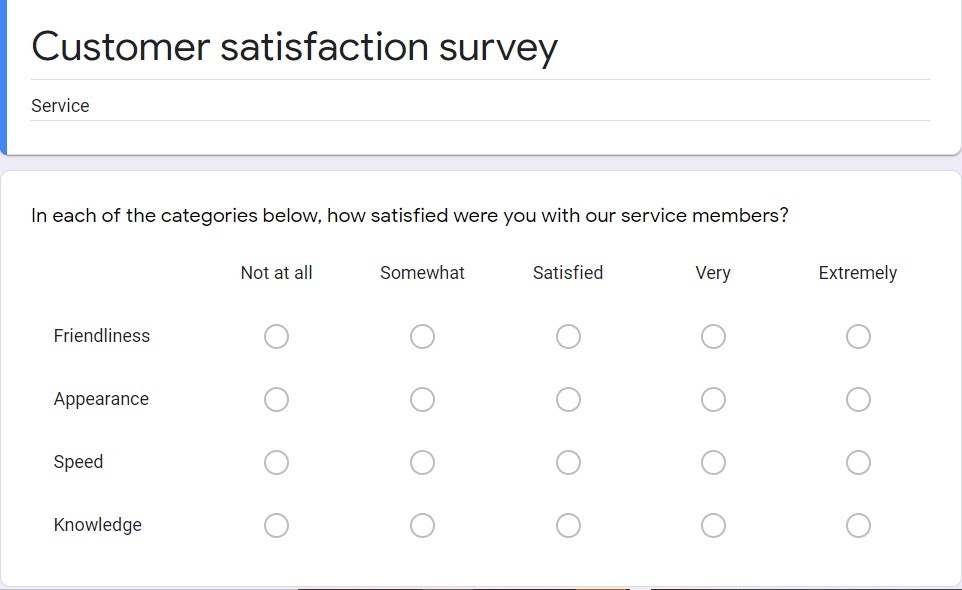Image resolution: width=962 pixels, height=590 pixels.
Task: Mark Speed as Very
Action: pyautogui.click(x=713, y=463)
